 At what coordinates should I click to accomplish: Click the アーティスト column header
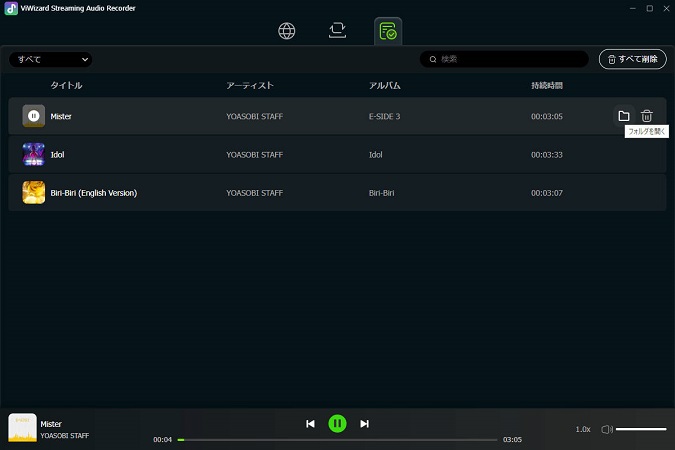pos(250,85)
